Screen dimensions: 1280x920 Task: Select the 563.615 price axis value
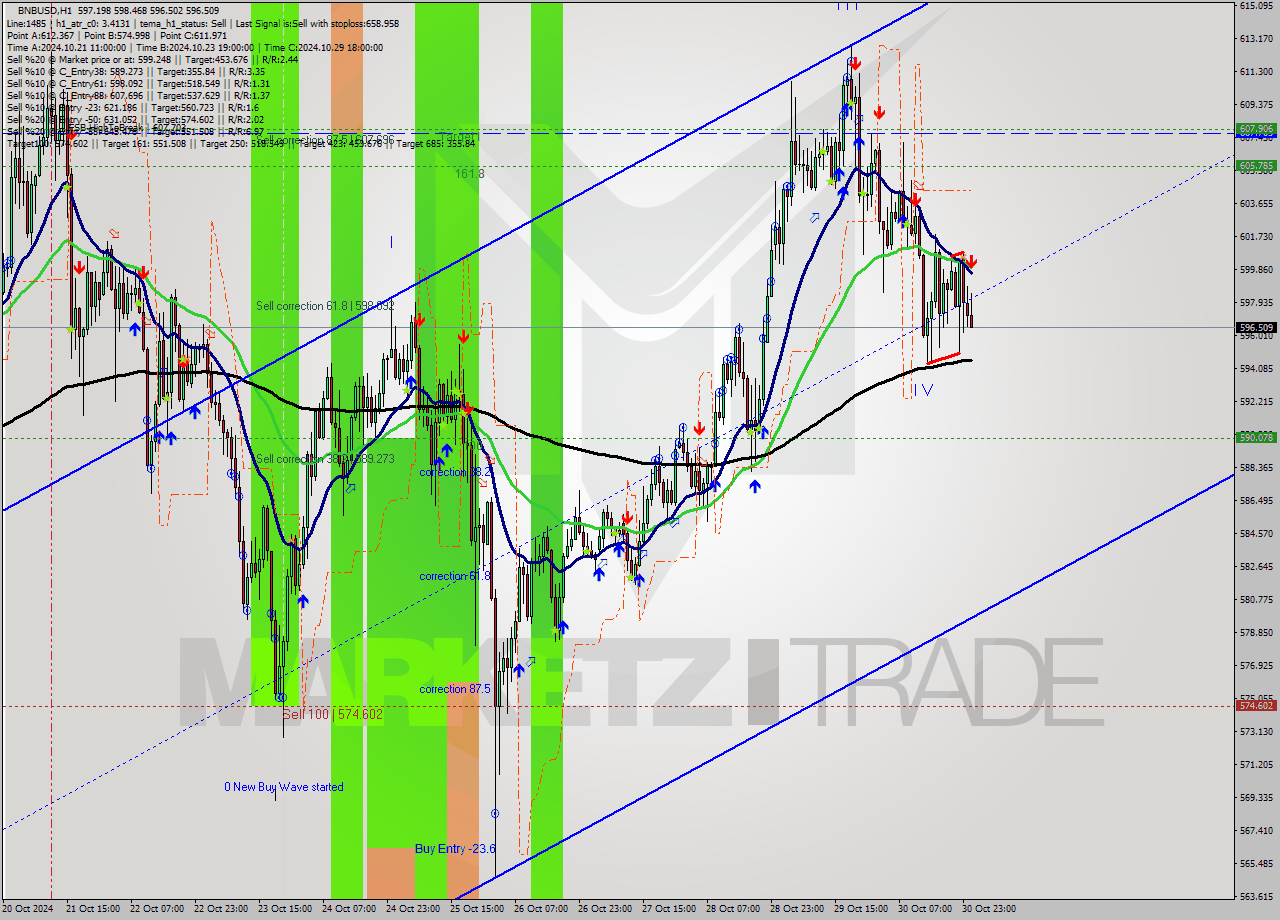coord(1256,896)
